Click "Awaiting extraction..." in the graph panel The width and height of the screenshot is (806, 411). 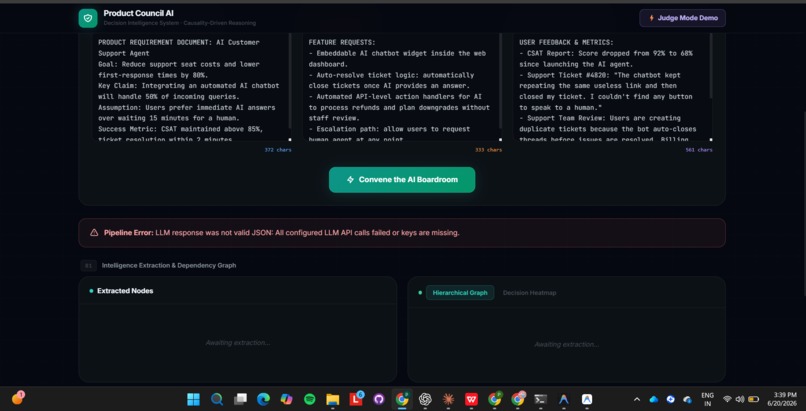click(x=566, y=344)
